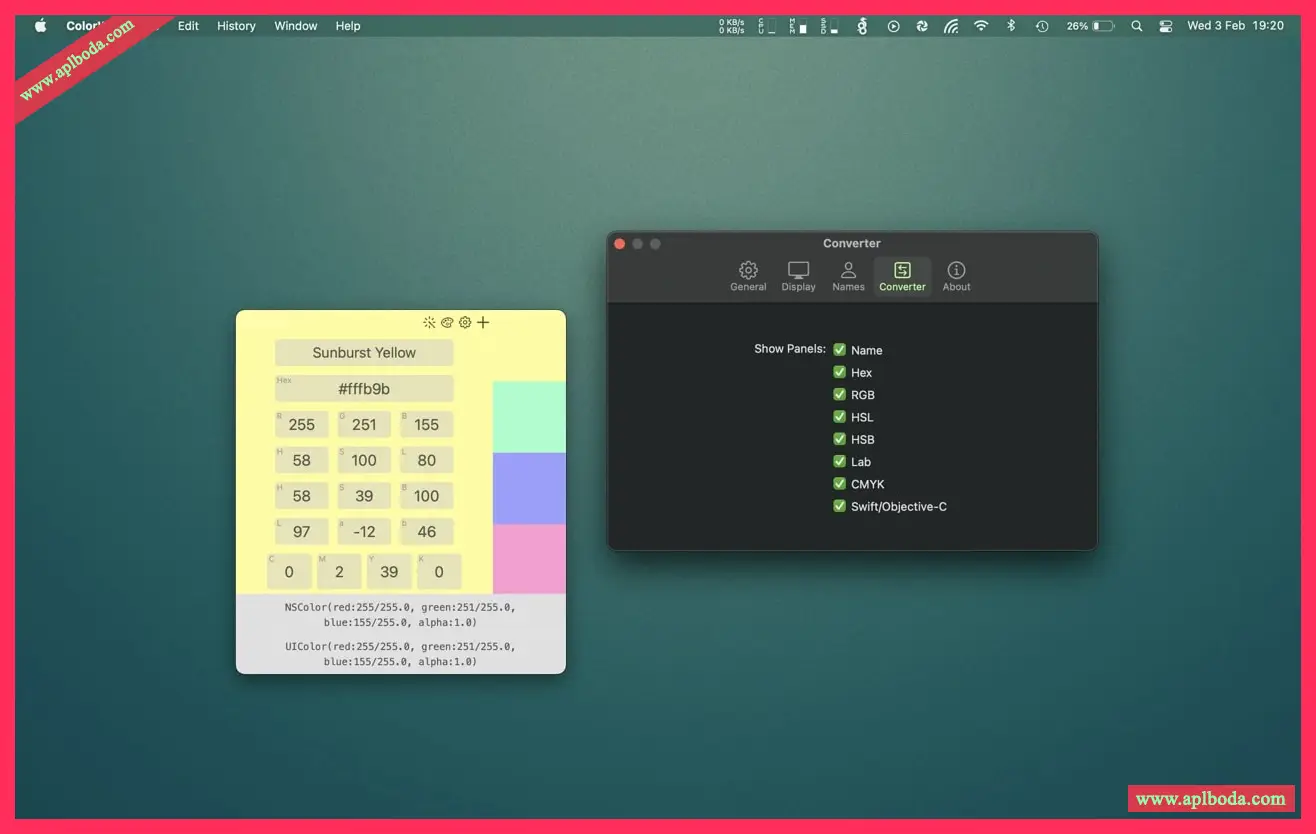Click the Sunburst Yellow name field

coord(364,353)
